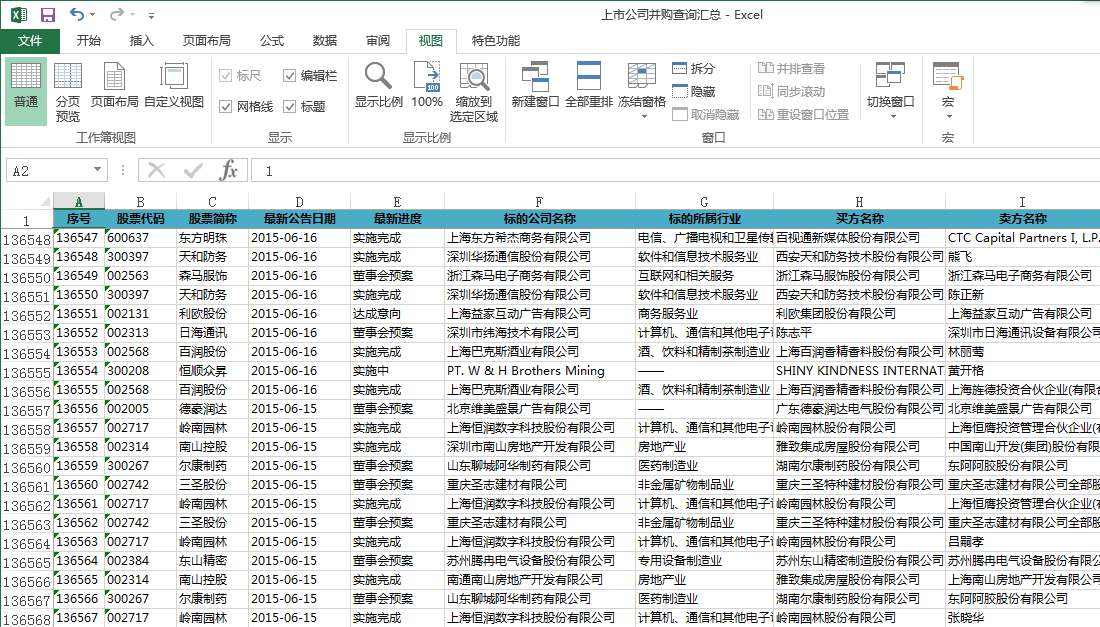Viewport: 1100px width, 627px height.
Task: Click the formula bar confirm checkmark
Action: pyautogui.click(x=193, y=170)
